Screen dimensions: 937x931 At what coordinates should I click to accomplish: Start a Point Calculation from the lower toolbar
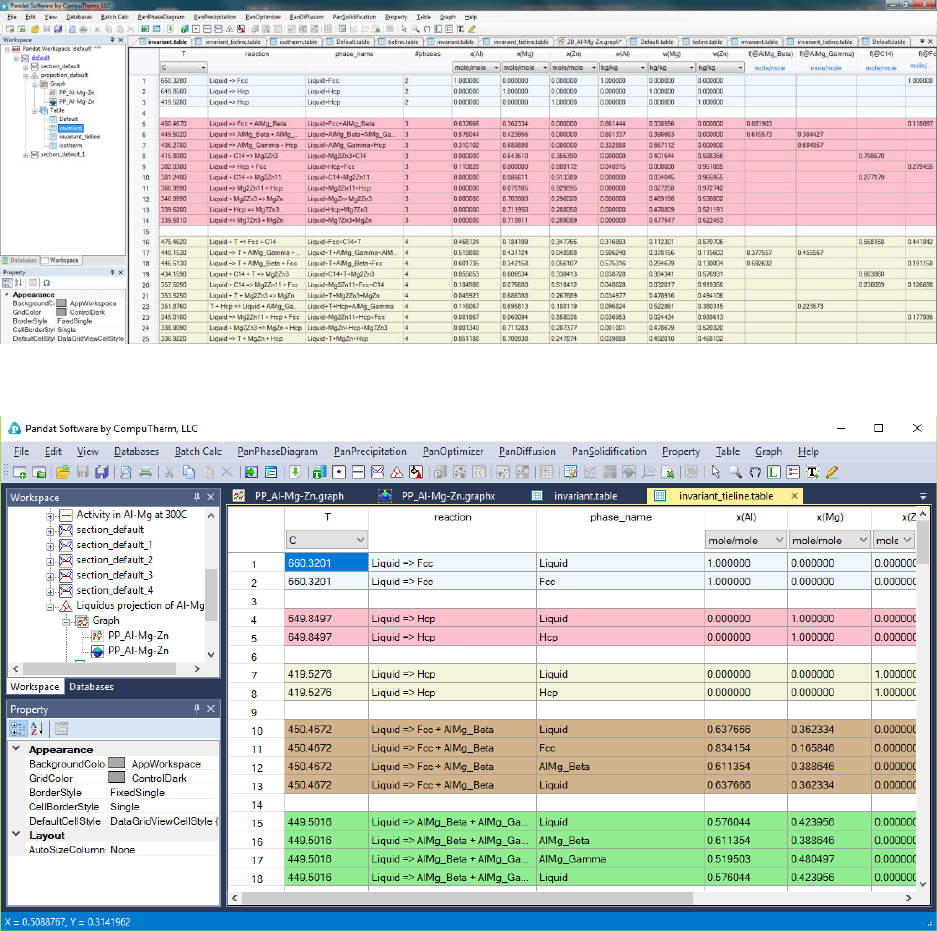(339, 473)
